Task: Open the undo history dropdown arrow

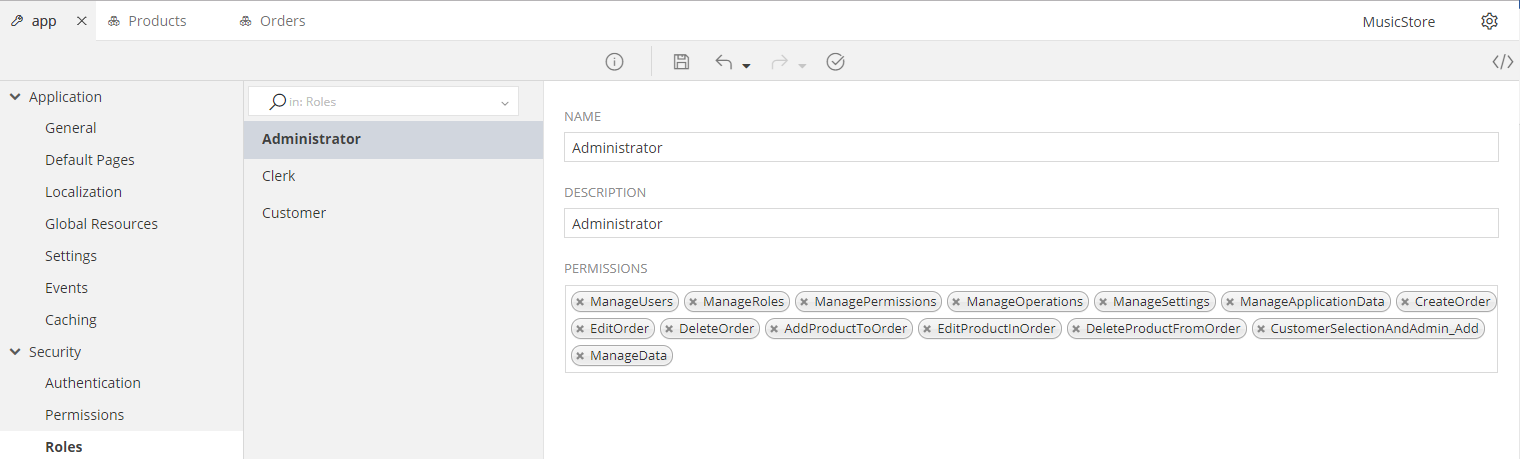Action: point(747,66)
